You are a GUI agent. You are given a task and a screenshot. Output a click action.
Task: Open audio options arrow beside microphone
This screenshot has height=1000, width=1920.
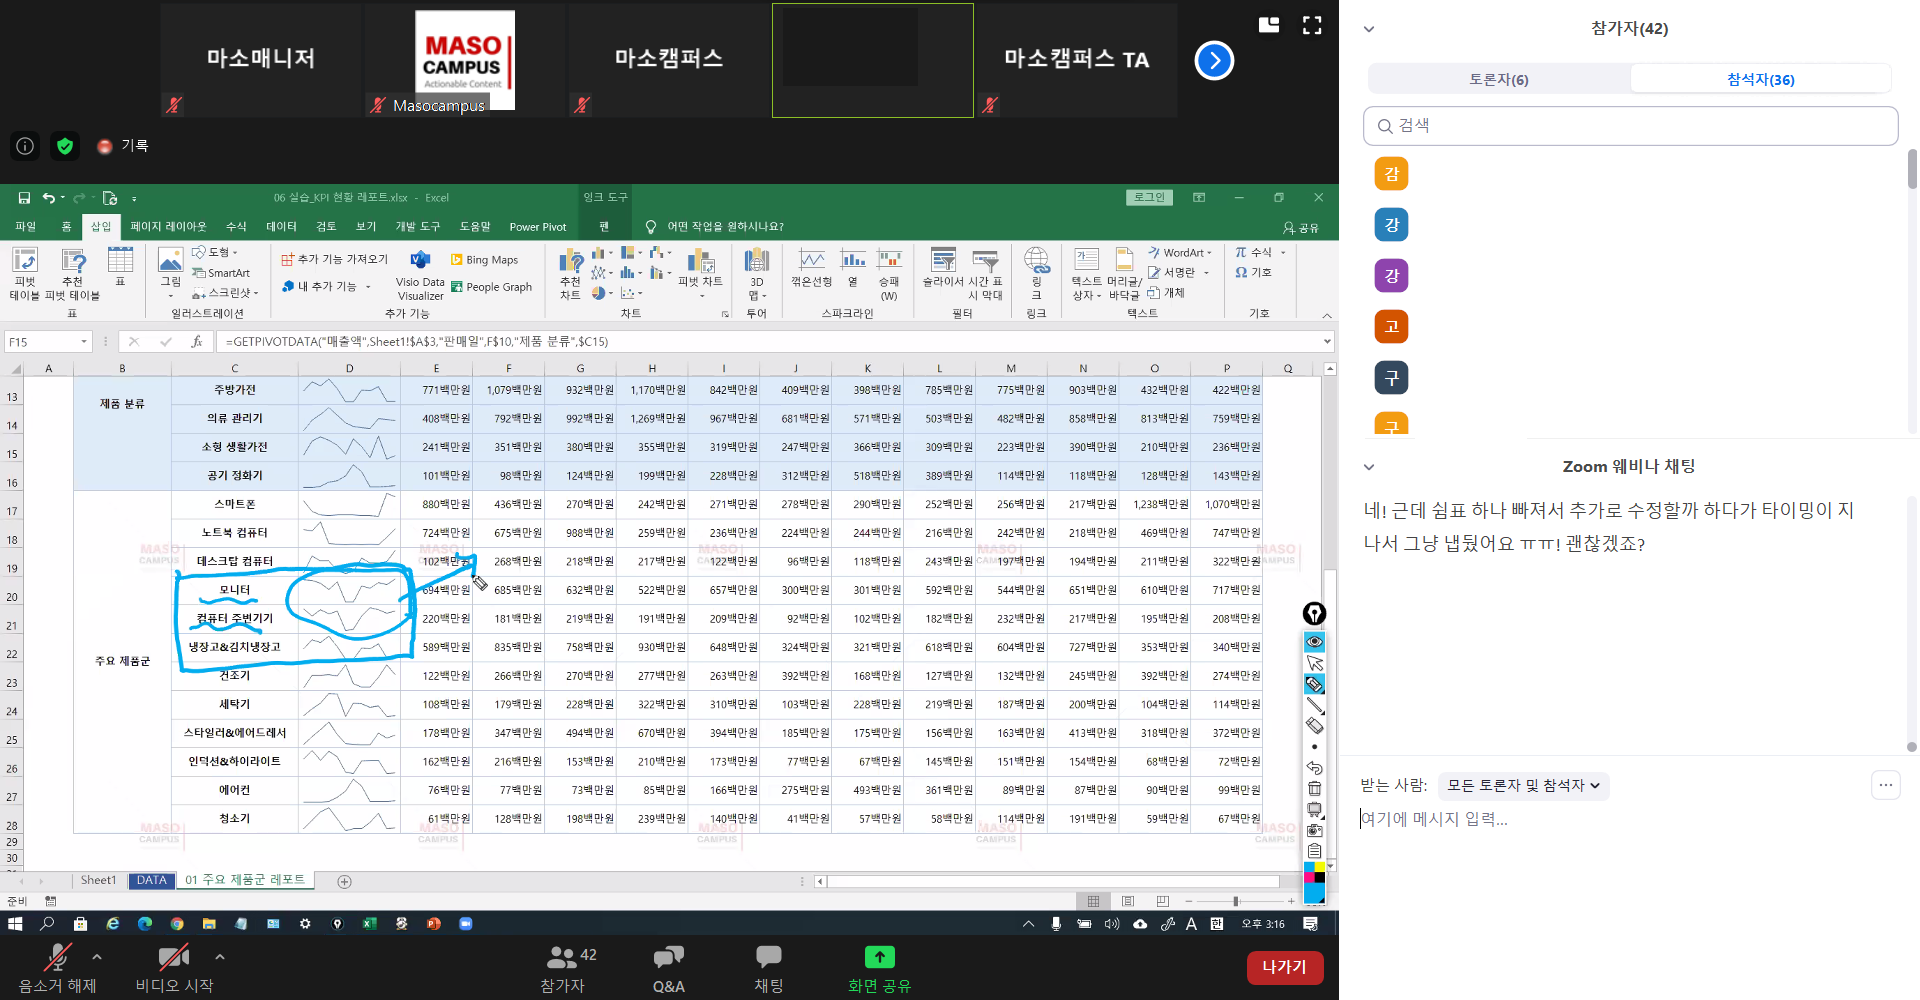tap(97, 957)
